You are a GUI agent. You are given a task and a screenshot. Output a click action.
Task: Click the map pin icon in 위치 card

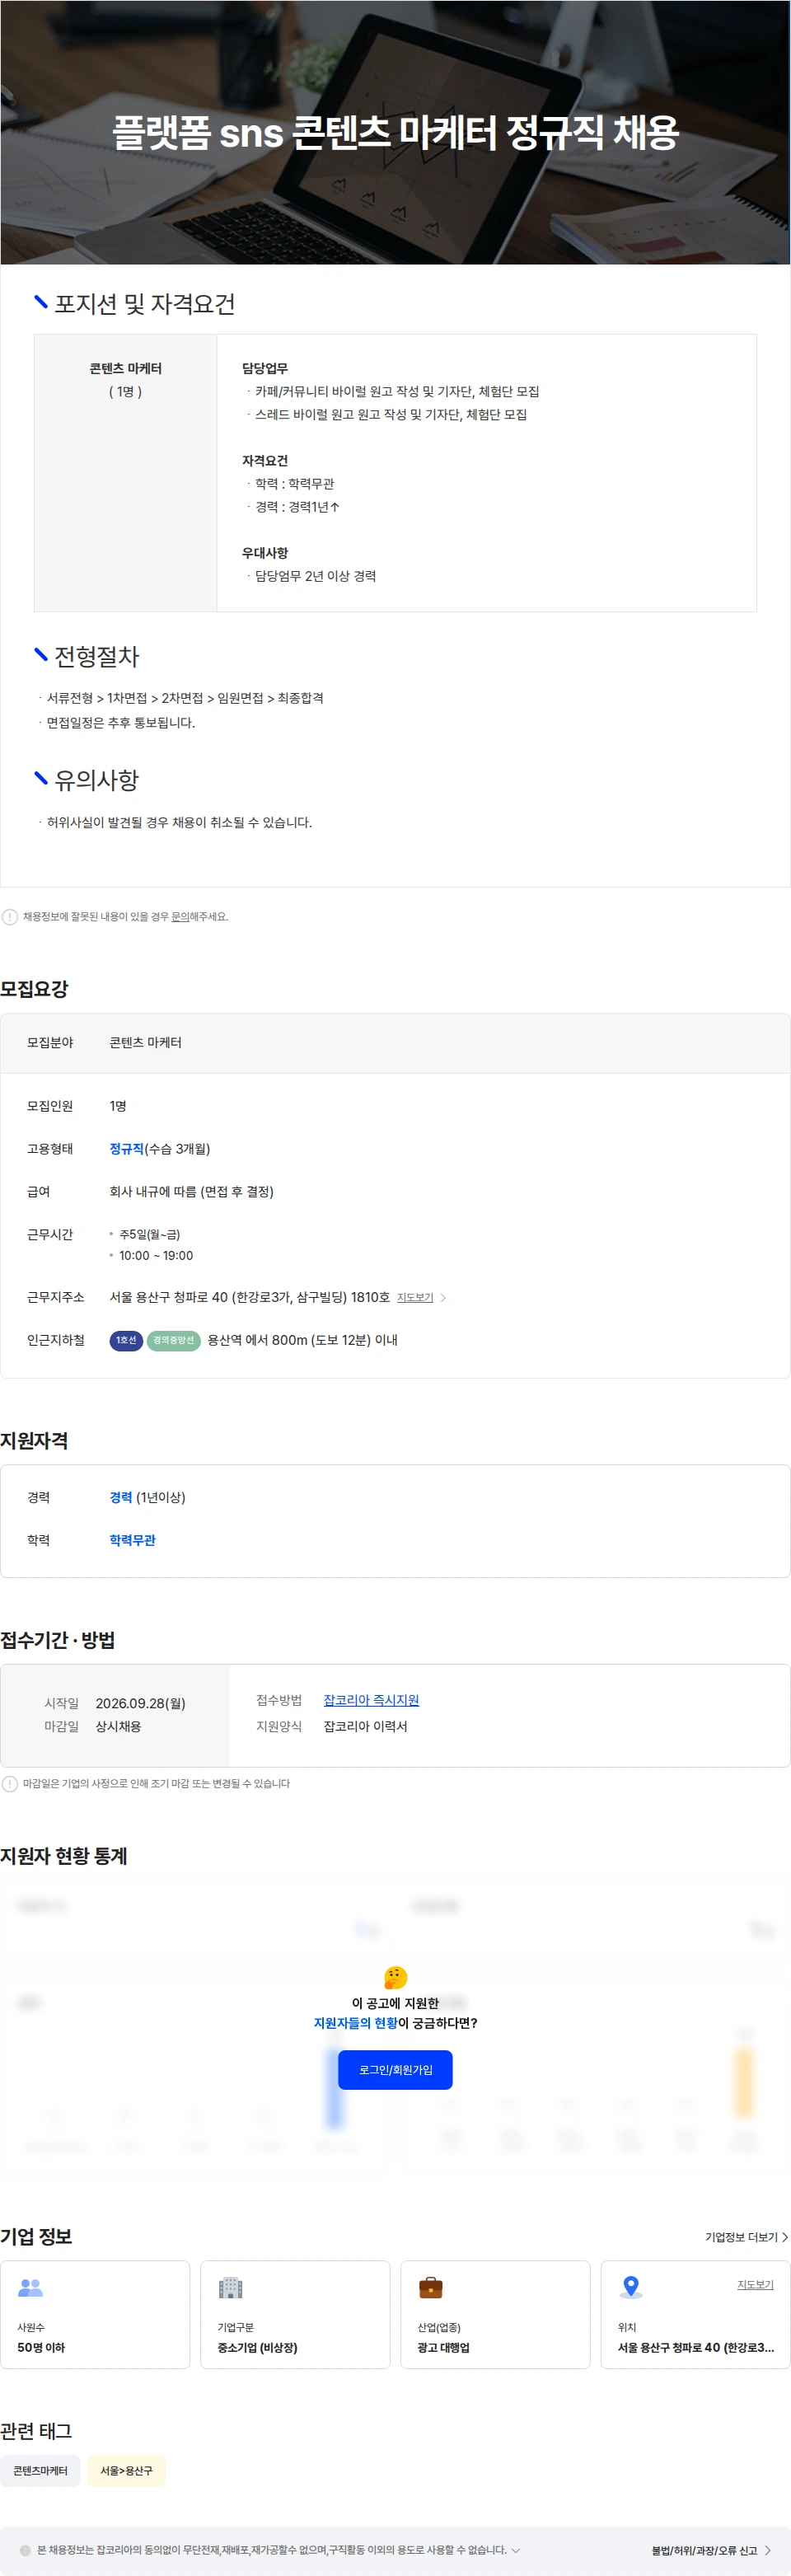pos(631,2287)
